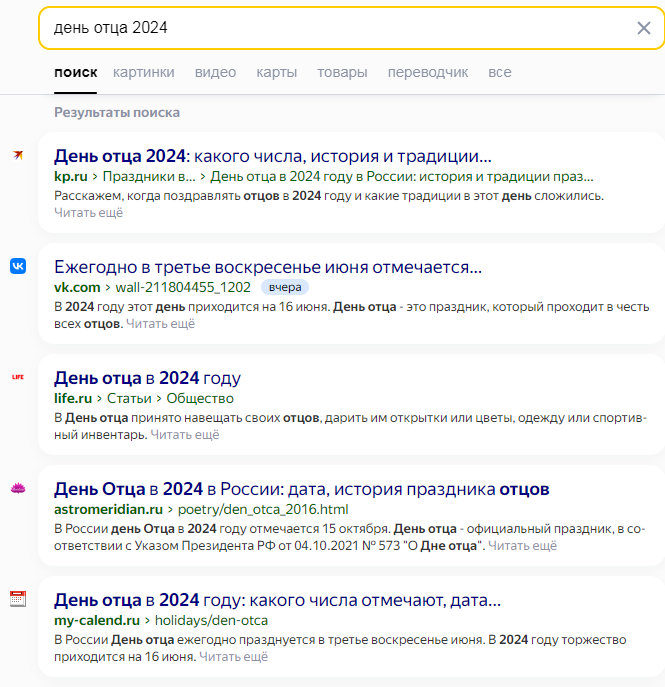Click the 'Статьи' breadcrumb under life.ru
The width and height of the screenshot is (665, 687).
click(129, 398)
